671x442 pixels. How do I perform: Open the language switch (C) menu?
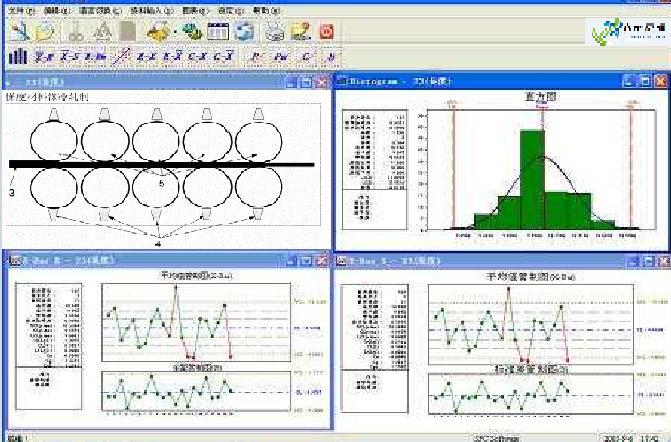(x=100, y=11)
